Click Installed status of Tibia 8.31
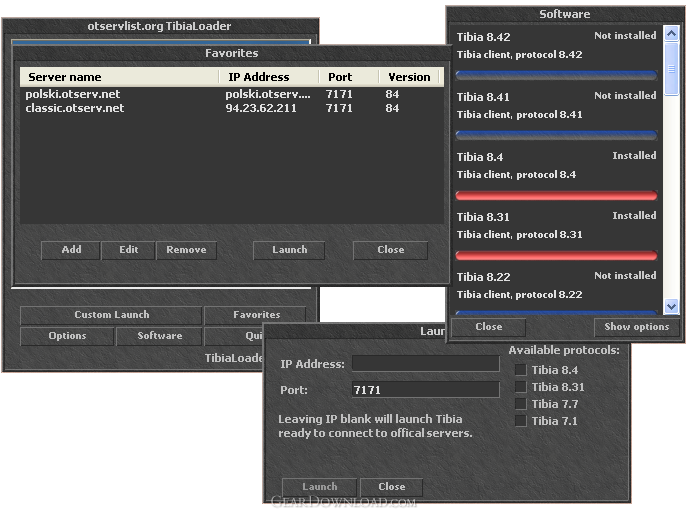This screenshot has width=688, height=510. (x=634, y=215)
